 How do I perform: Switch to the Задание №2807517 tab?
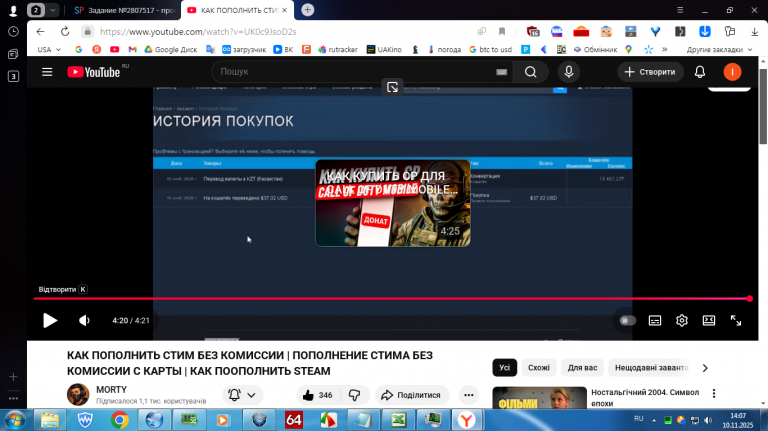click(124, 10)
